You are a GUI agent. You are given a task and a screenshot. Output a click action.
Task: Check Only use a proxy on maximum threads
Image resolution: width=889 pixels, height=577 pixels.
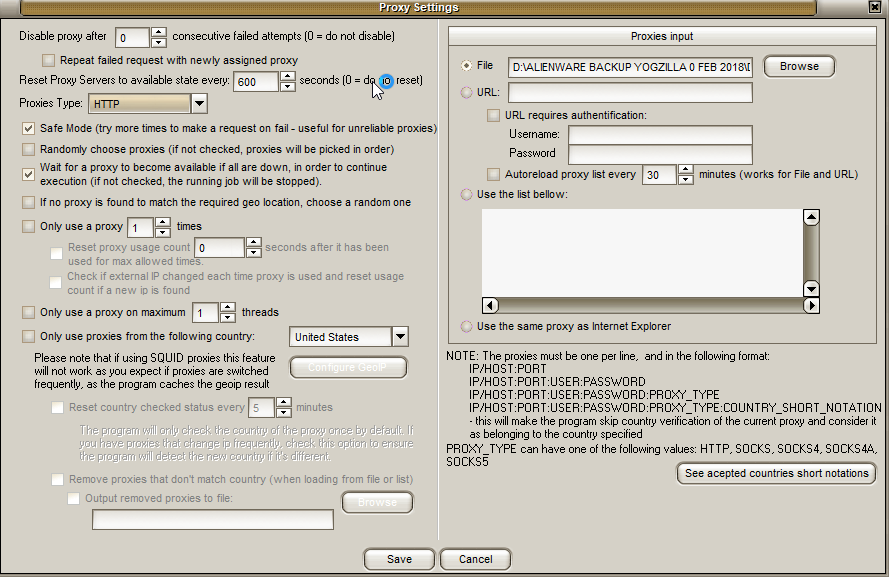click(28, 312)
